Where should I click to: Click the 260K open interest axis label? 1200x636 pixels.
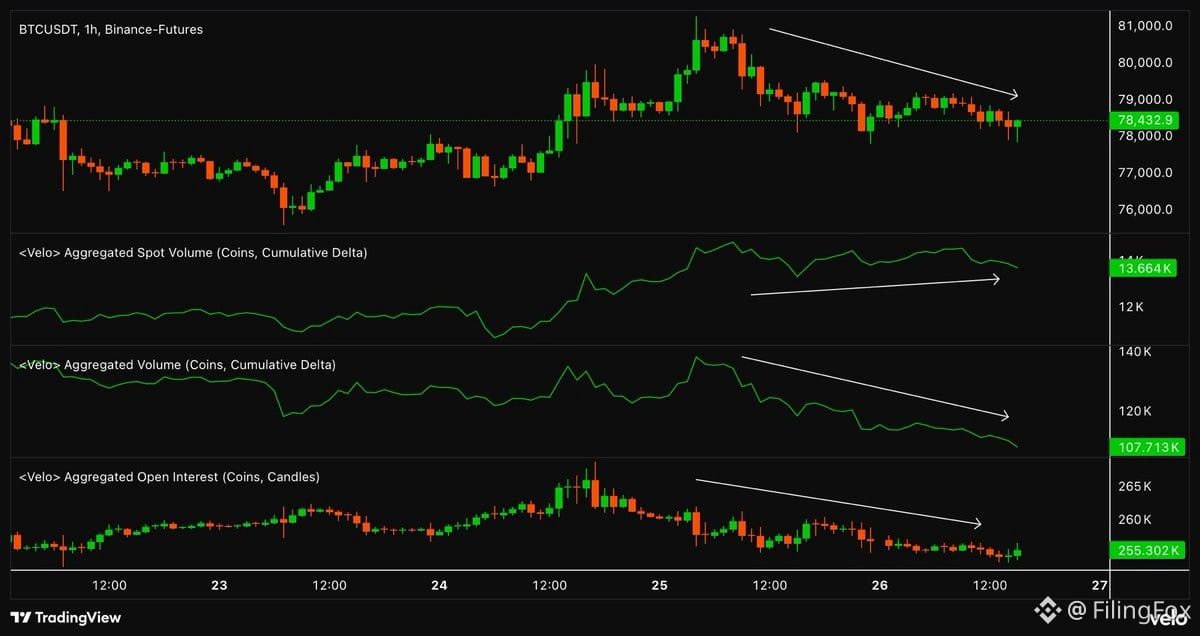click(x=1136, y=520)
